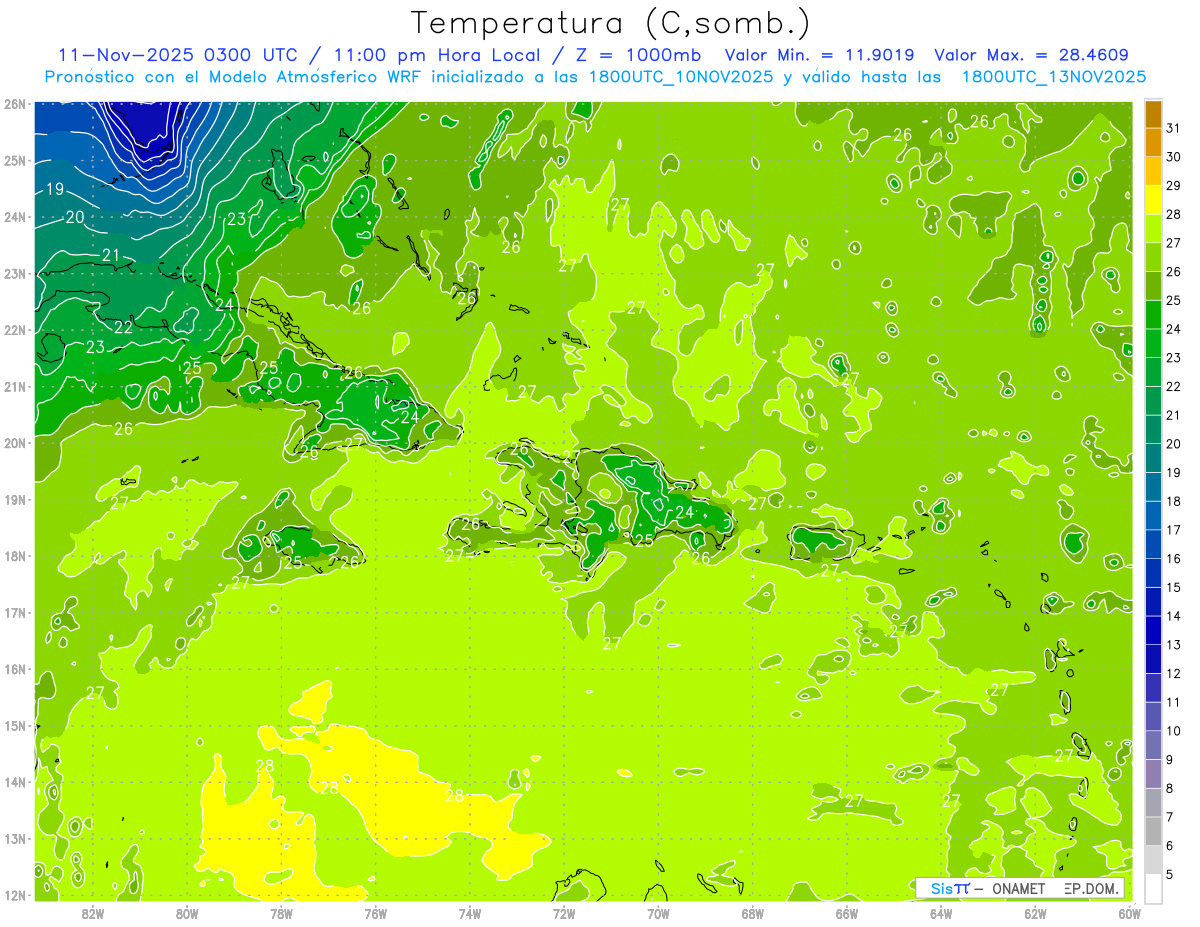Image resolution: width=1200 pixels, height=927 pixels.
Task: Click the 22 contour label on the map
Action: click(x=124, y=327)
